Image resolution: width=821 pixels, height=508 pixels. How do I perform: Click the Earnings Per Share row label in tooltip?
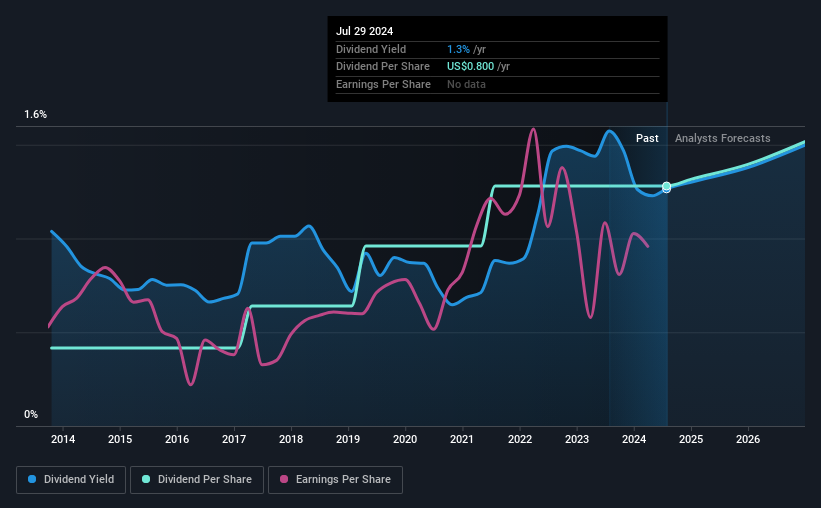point(383,84)
